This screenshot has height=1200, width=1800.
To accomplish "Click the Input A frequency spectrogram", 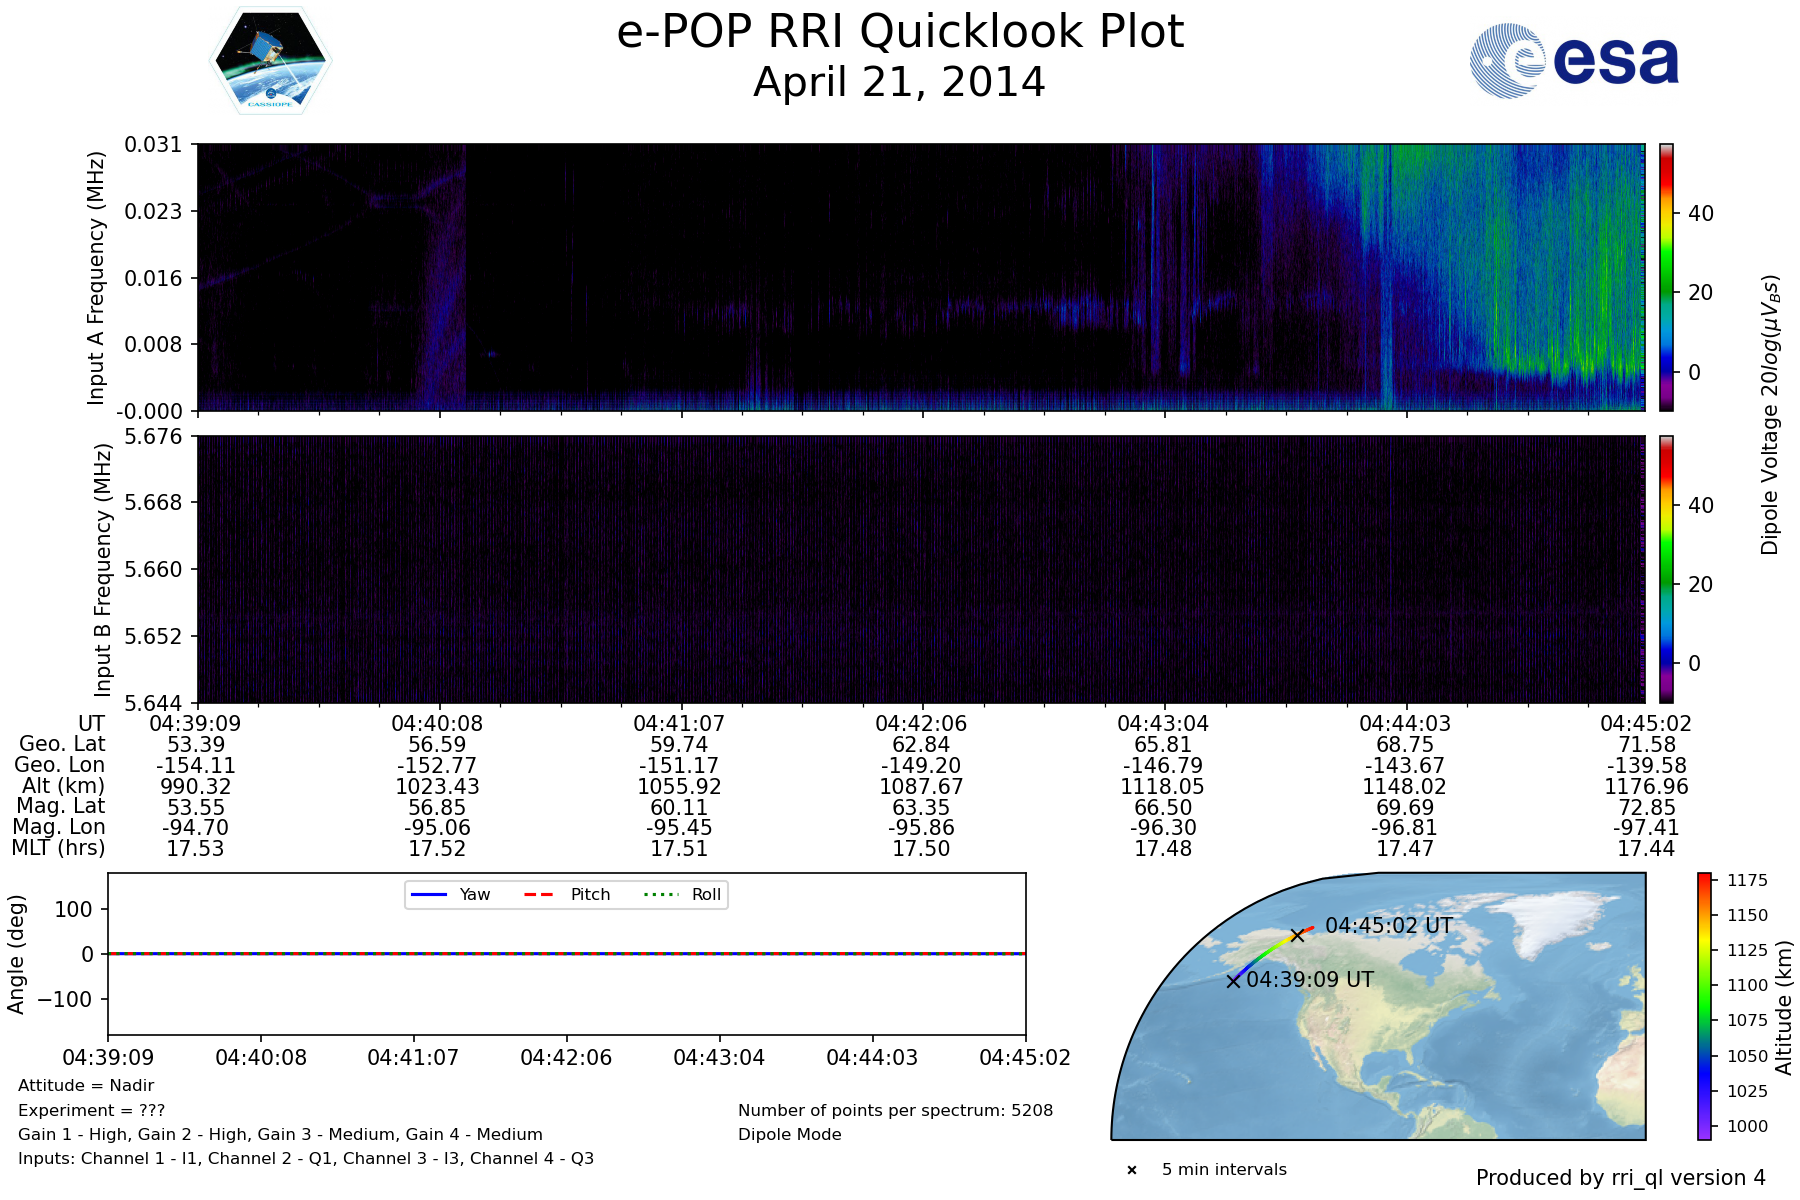I will 920,277.
